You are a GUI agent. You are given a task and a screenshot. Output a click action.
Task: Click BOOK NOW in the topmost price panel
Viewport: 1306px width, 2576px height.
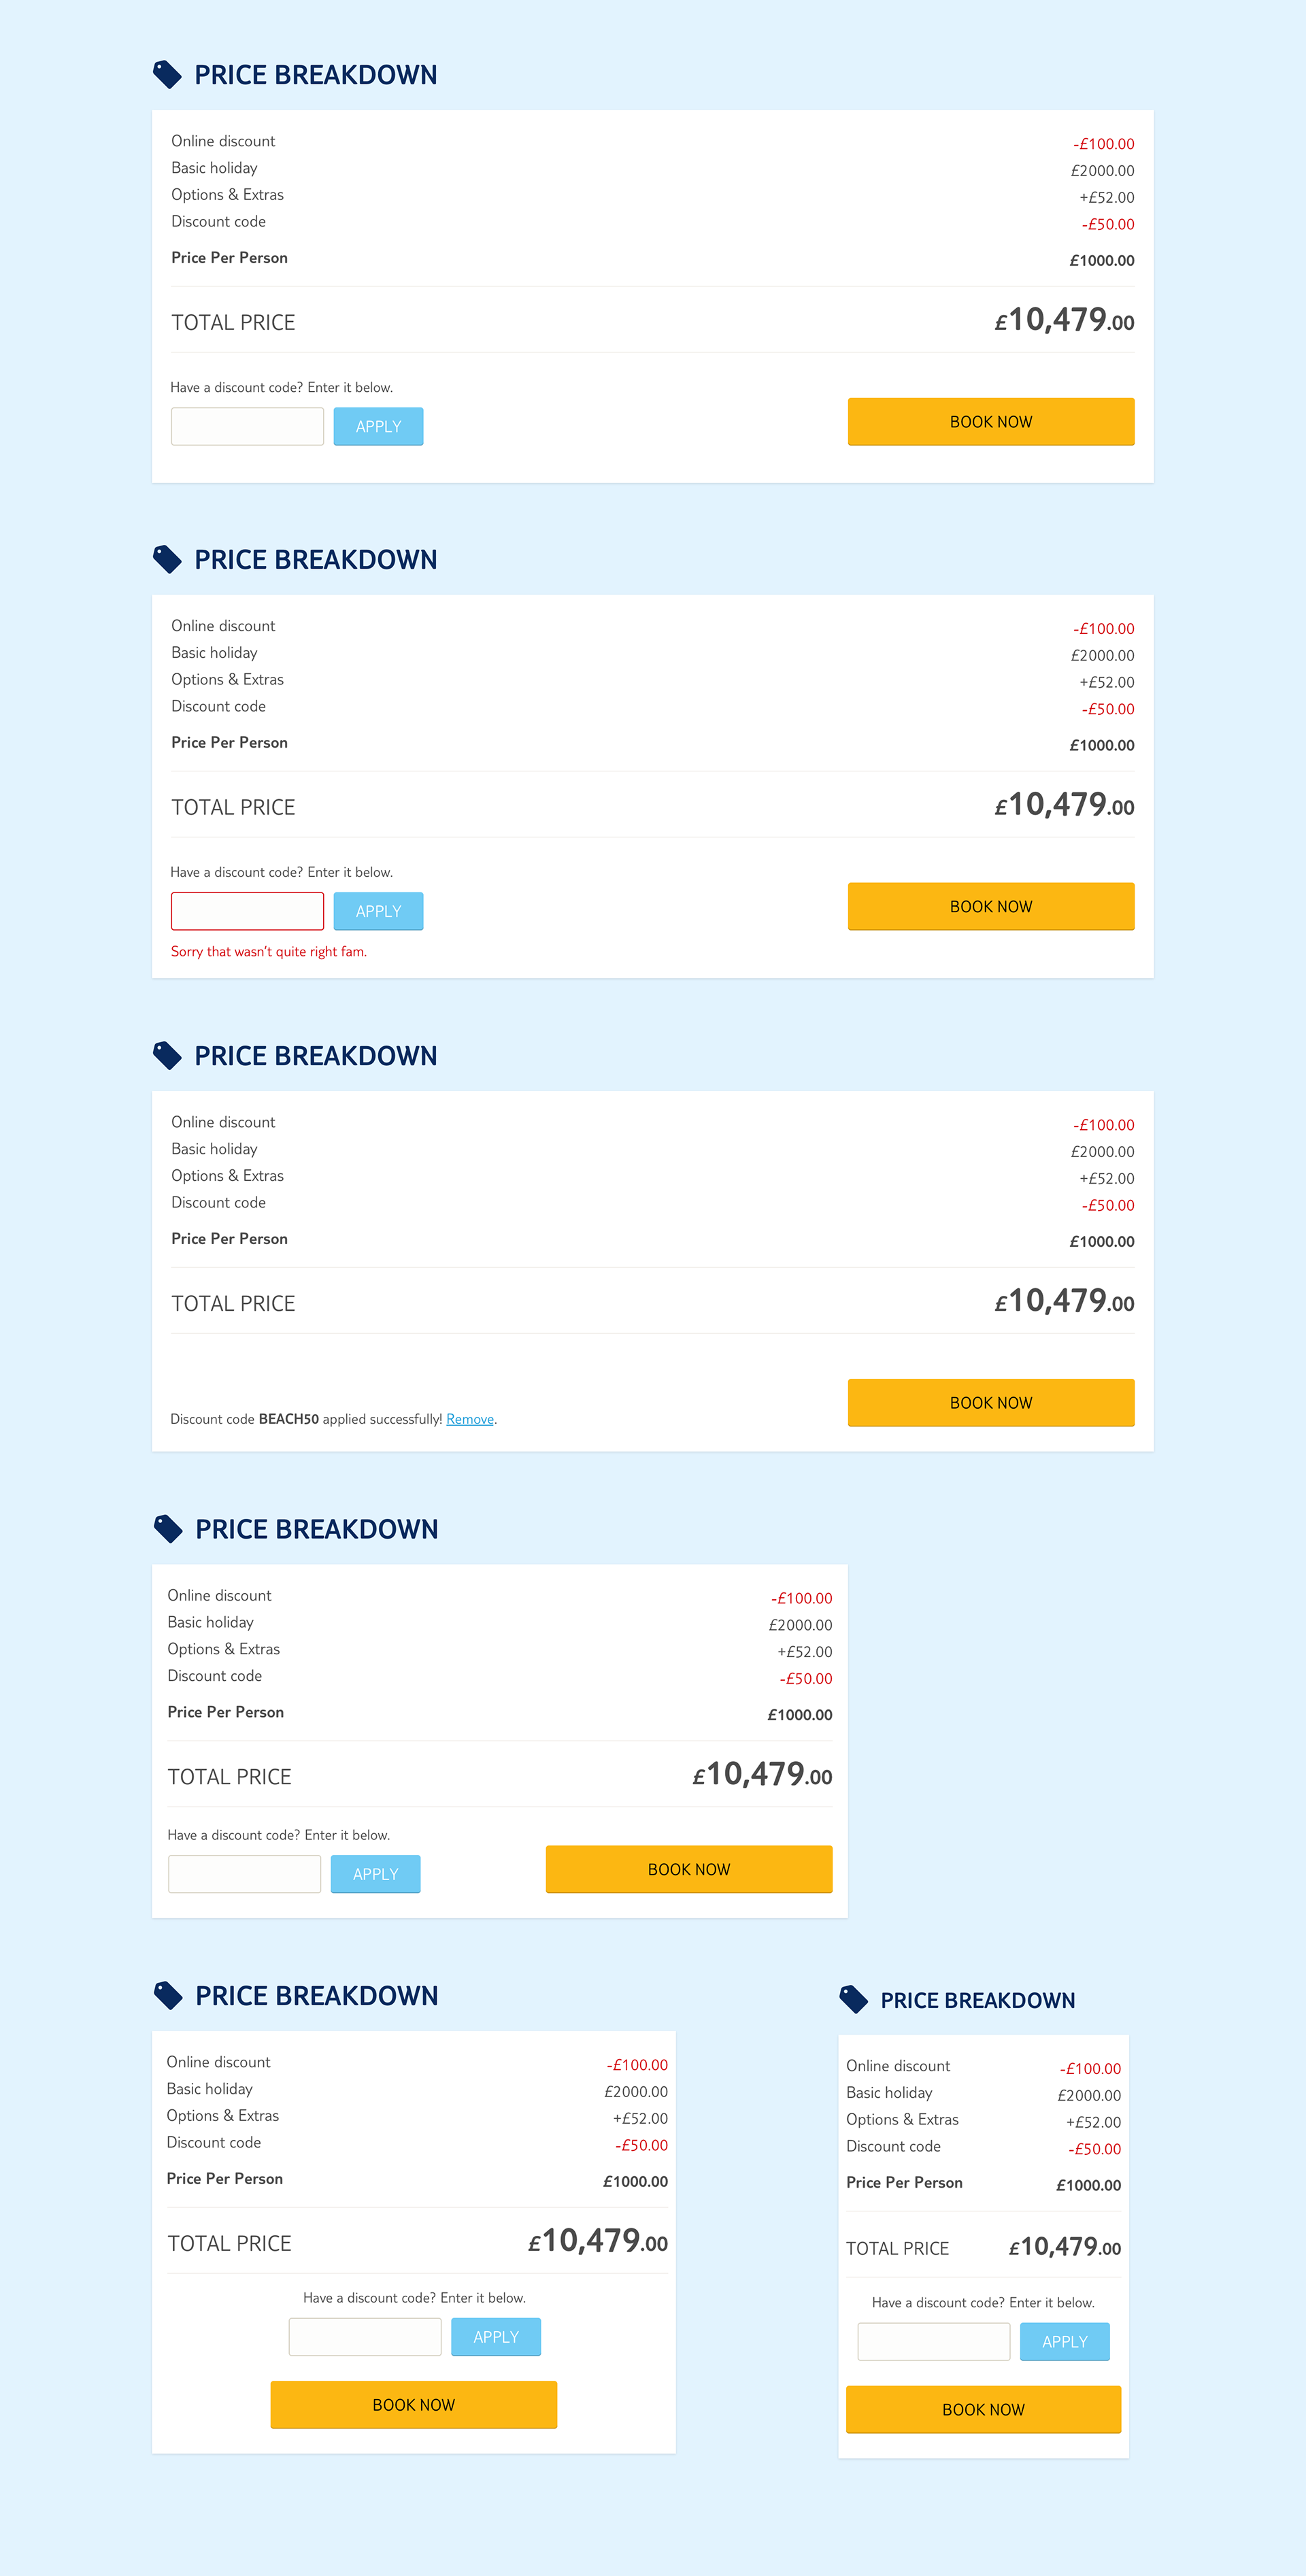tap(990, 422)
